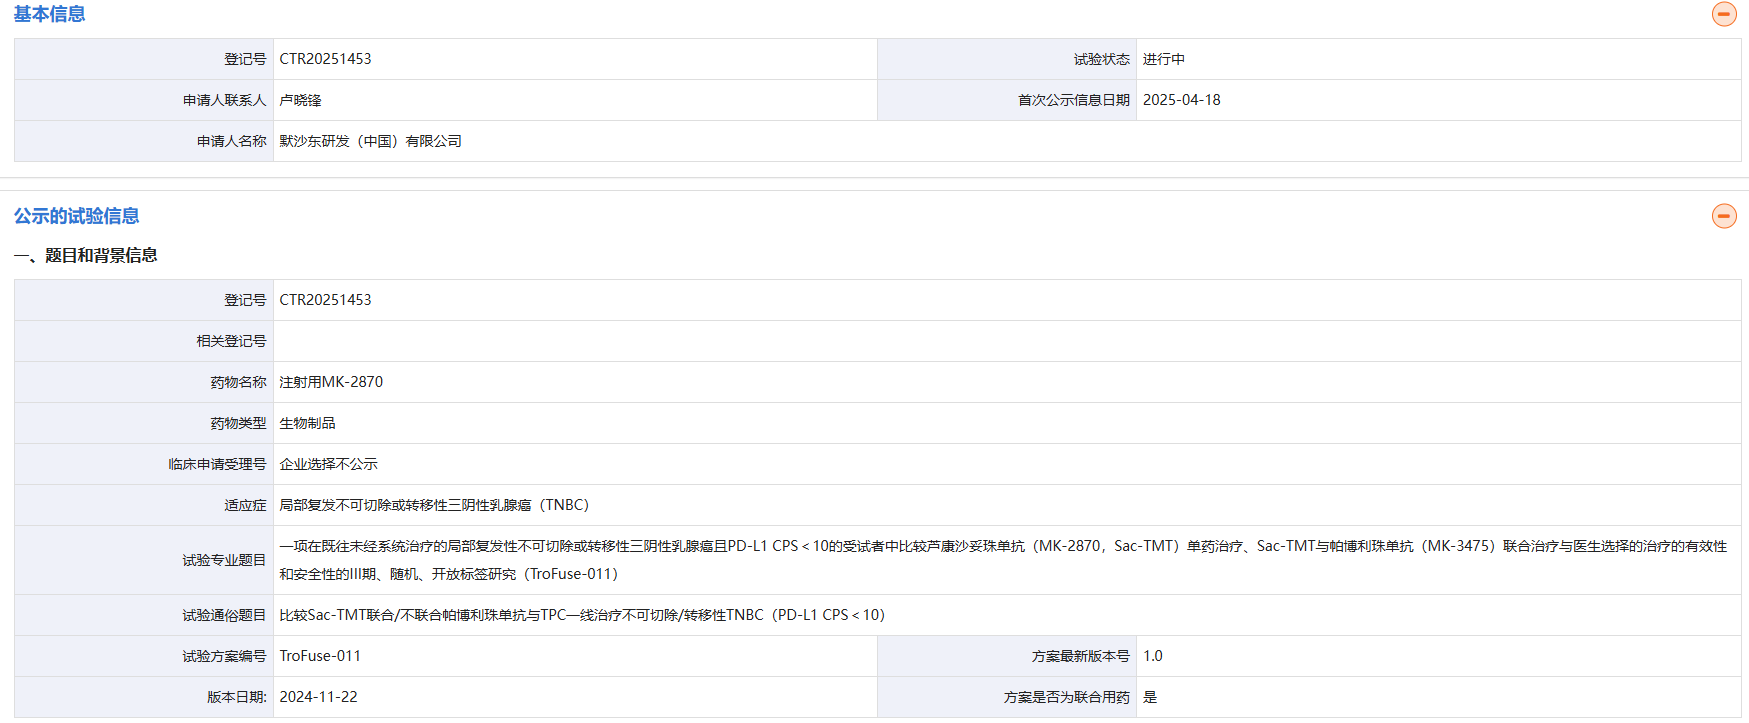
Task: Select the protocol number TroFuse-011
Action: click(320, 656)
